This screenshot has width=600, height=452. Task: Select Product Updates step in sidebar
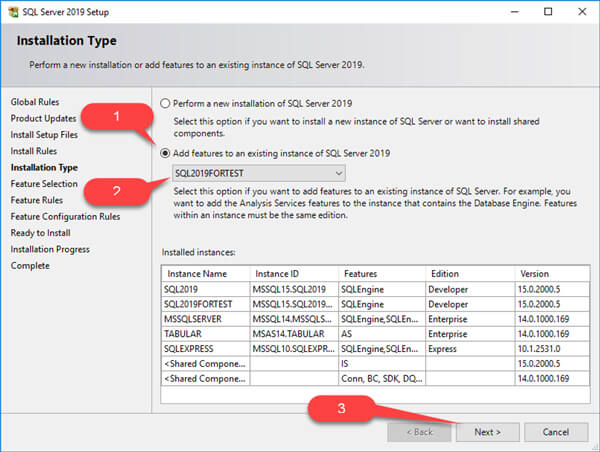(43, 118)
